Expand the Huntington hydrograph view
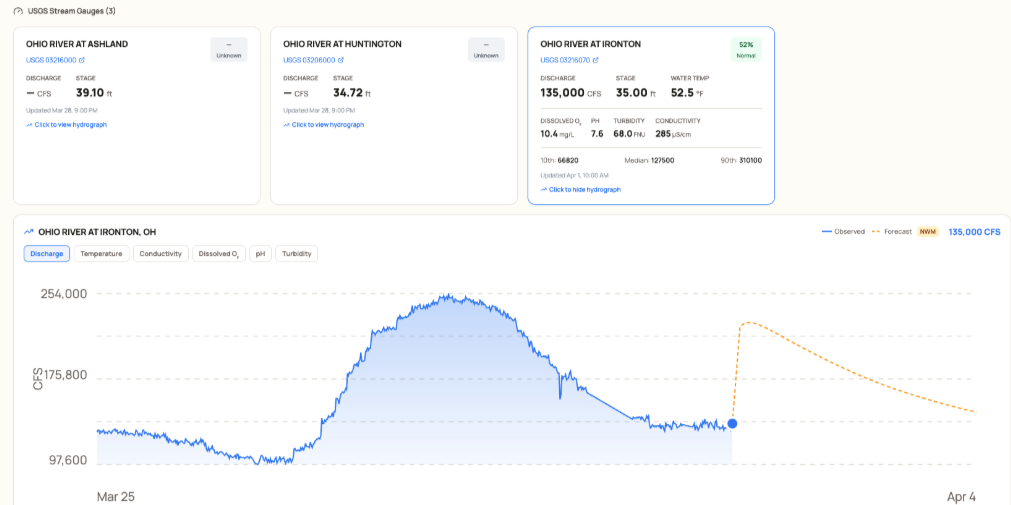Image resolution: width=1011 pixels, height=505 pixels. point(327,125)
